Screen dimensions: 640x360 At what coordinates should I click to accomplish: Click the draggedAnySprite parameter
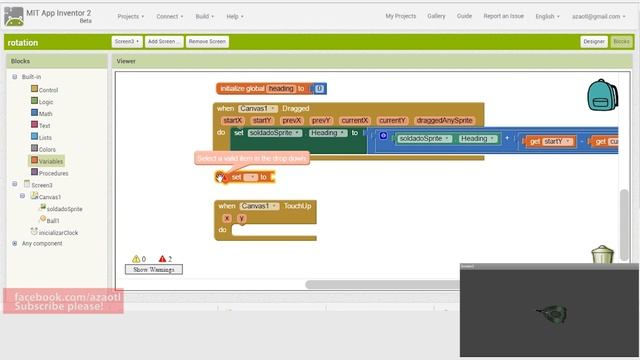(444, 120)
